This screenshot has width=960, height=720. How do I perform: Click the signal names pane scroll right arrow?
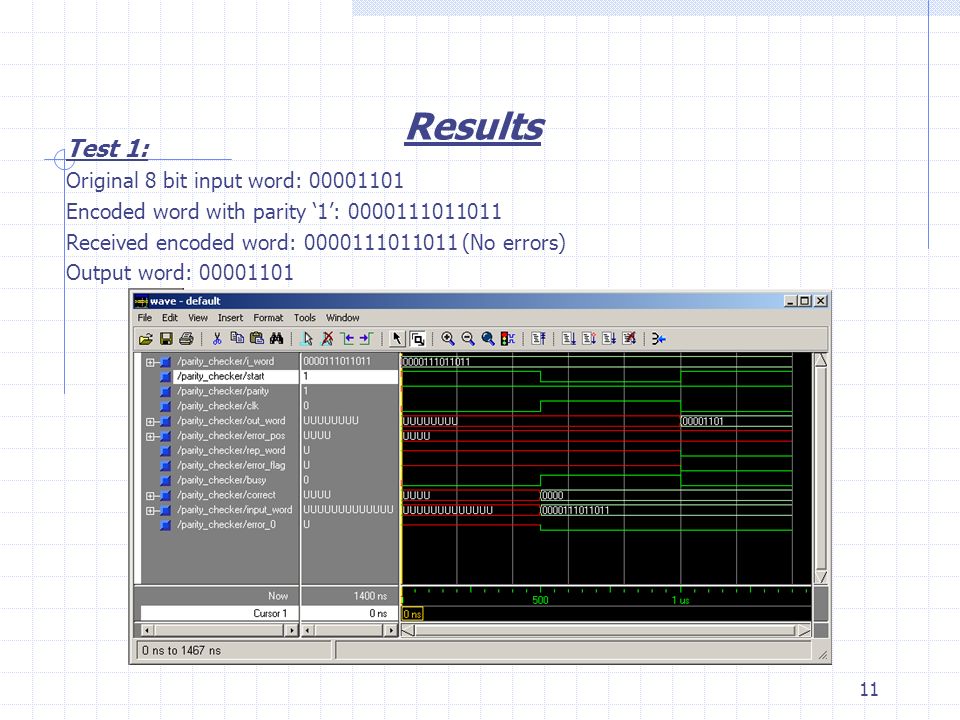coord(292,631)
